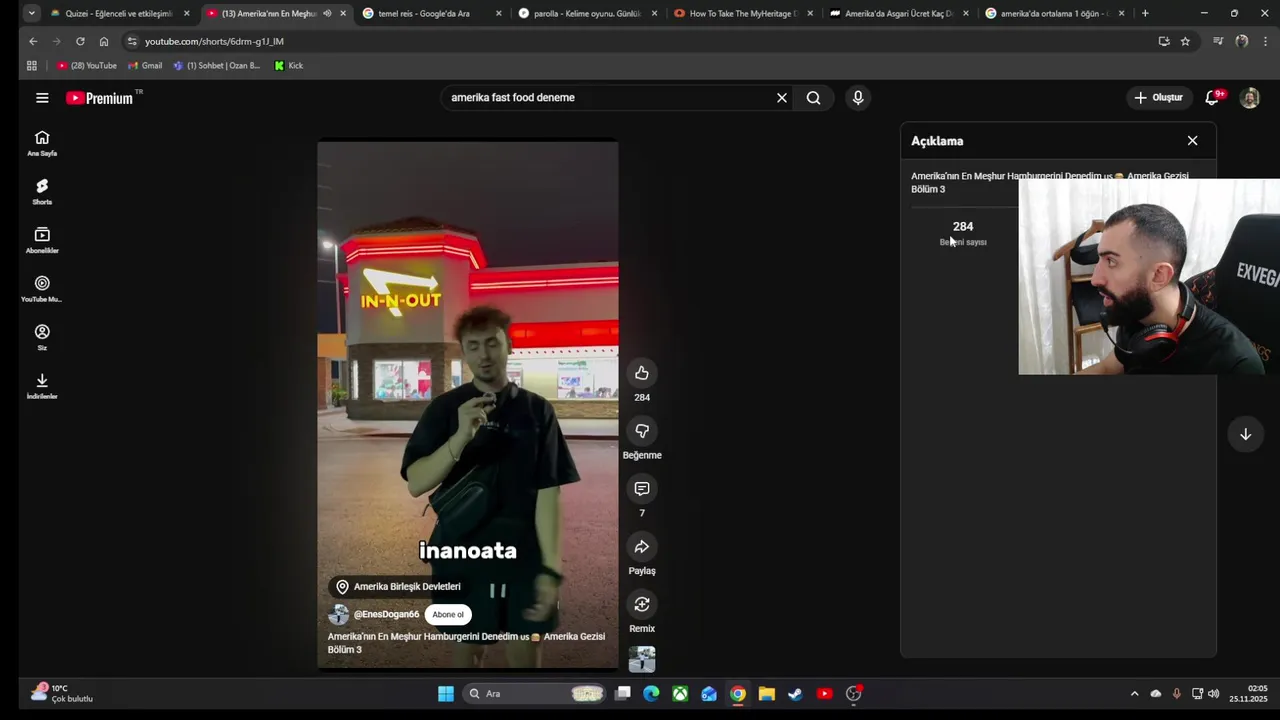Dislike the short (Beğenme)
Screen dimensions: 1280x720
[642, 431]
